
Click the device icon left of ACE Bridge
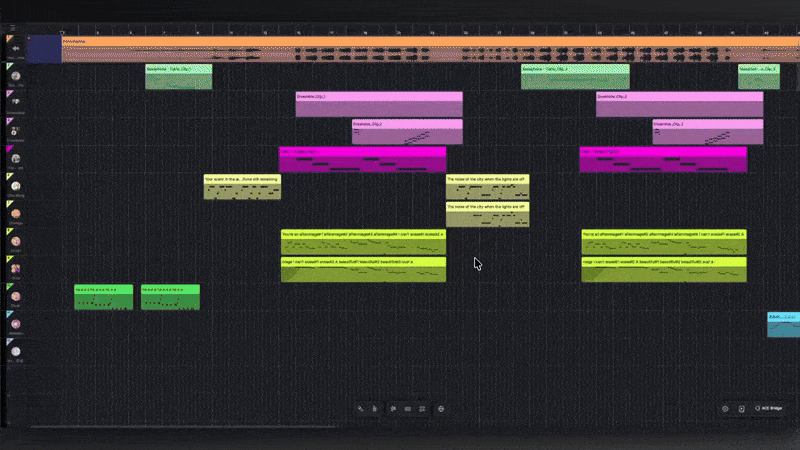pyautogui.click(x=741, y=408)
